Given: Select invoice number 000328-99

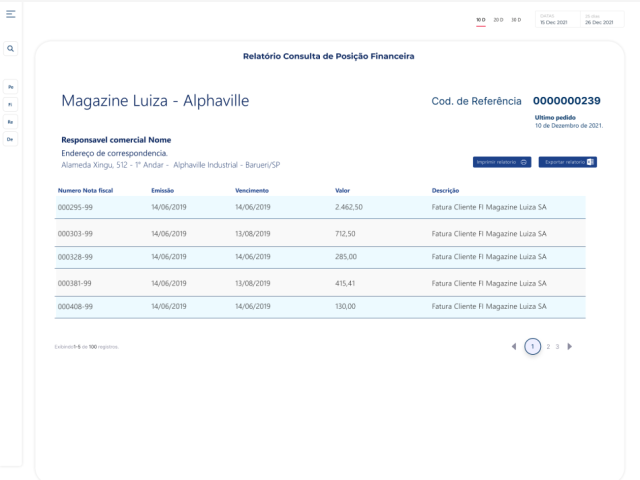Looking at the screenshot, I should [x=75, y=257].
